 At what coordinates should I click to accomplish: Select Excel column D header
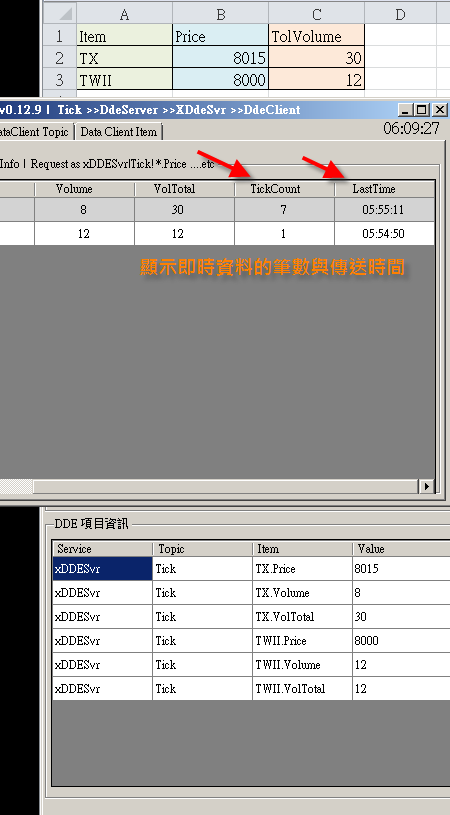pyautogui.click(x=400, y=15)
